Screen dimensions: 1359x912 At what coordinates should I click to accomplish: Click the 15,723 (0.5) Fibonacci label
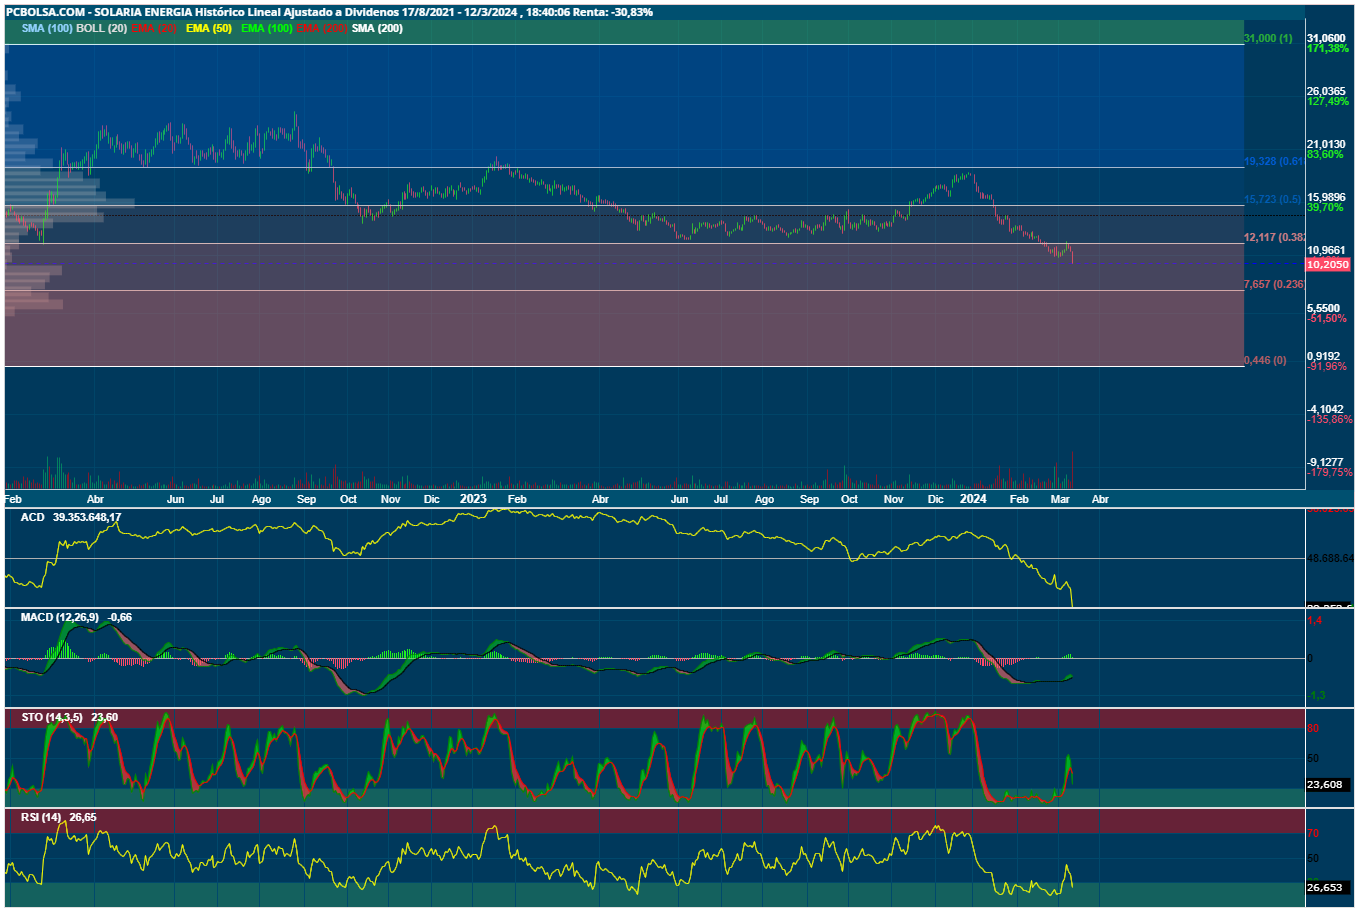click(x=1273, y=199)
